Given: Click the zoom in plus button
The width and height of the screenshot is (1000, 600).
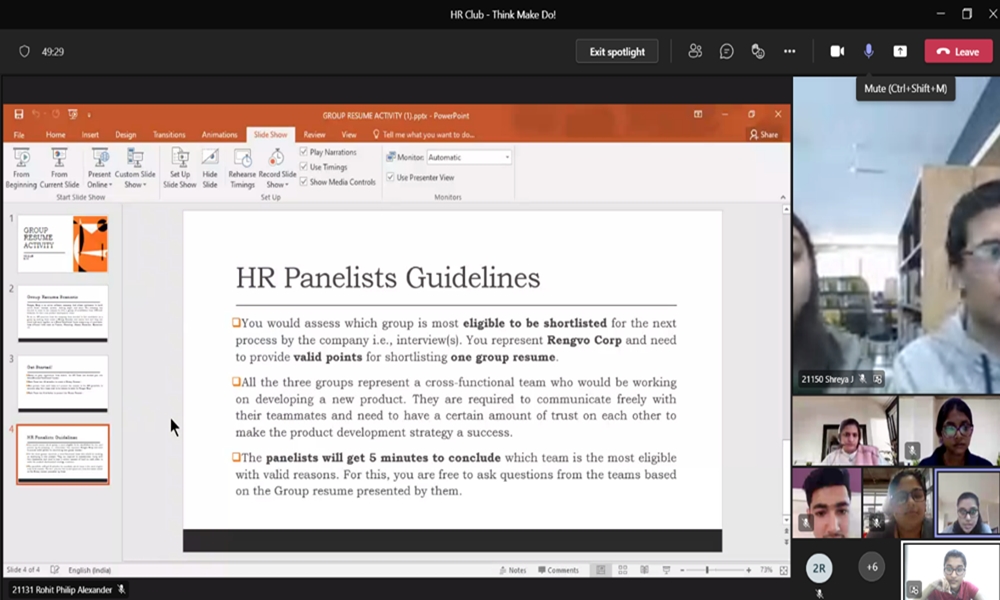Looking at the screenshot, I should 749,570.
